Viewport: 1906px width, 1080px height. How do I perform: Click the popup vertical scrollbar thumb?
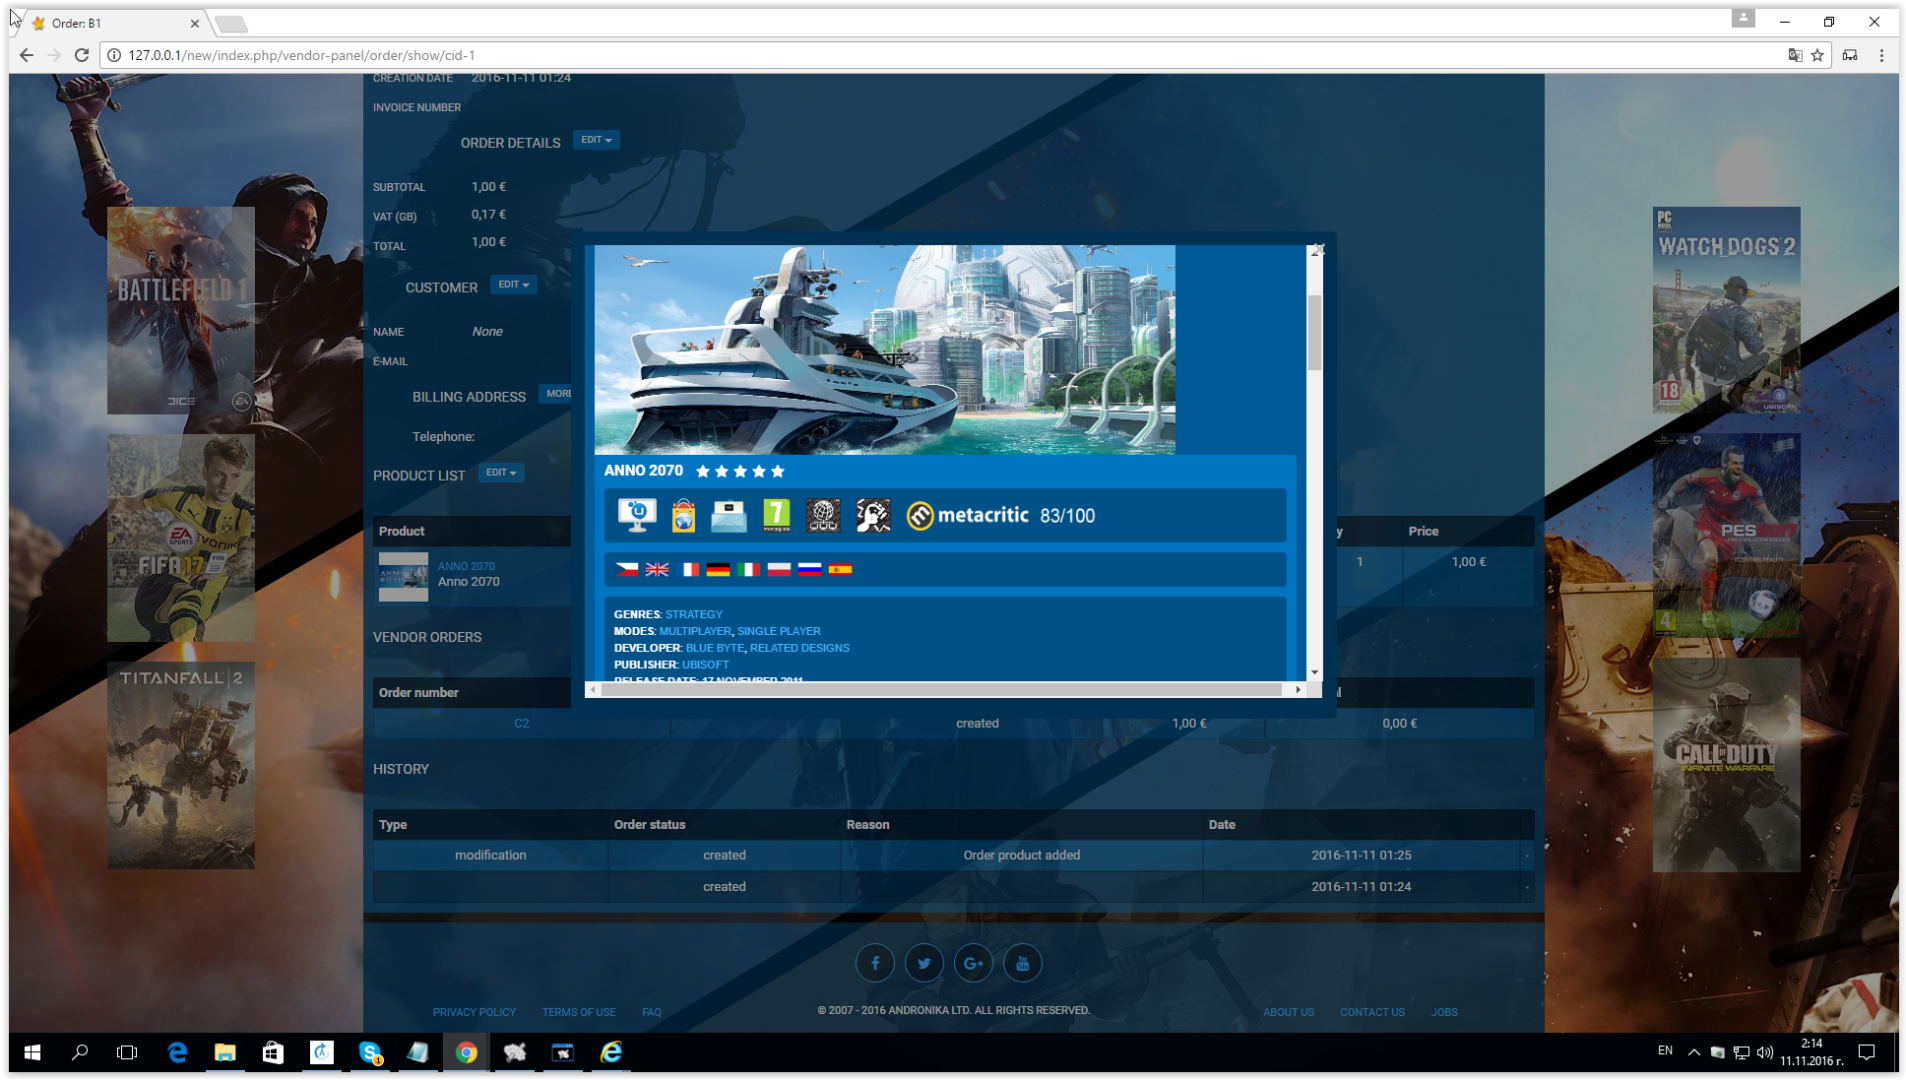coord(1314,332)
